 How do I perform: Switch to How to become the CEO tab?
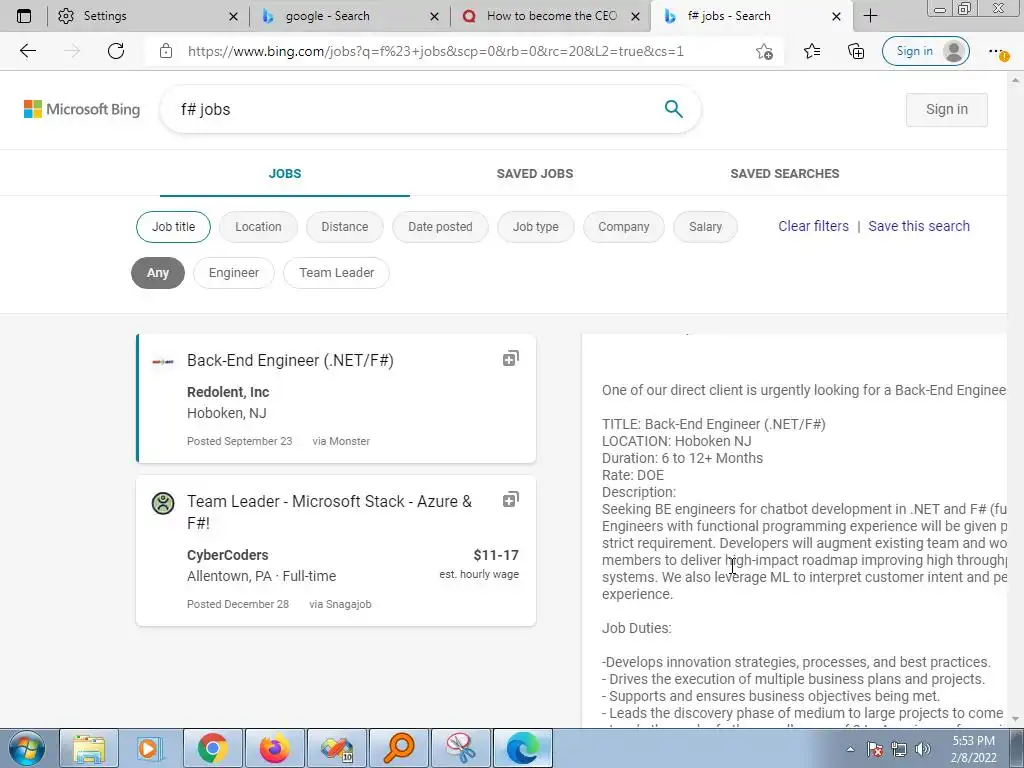(x=542, y=16)
